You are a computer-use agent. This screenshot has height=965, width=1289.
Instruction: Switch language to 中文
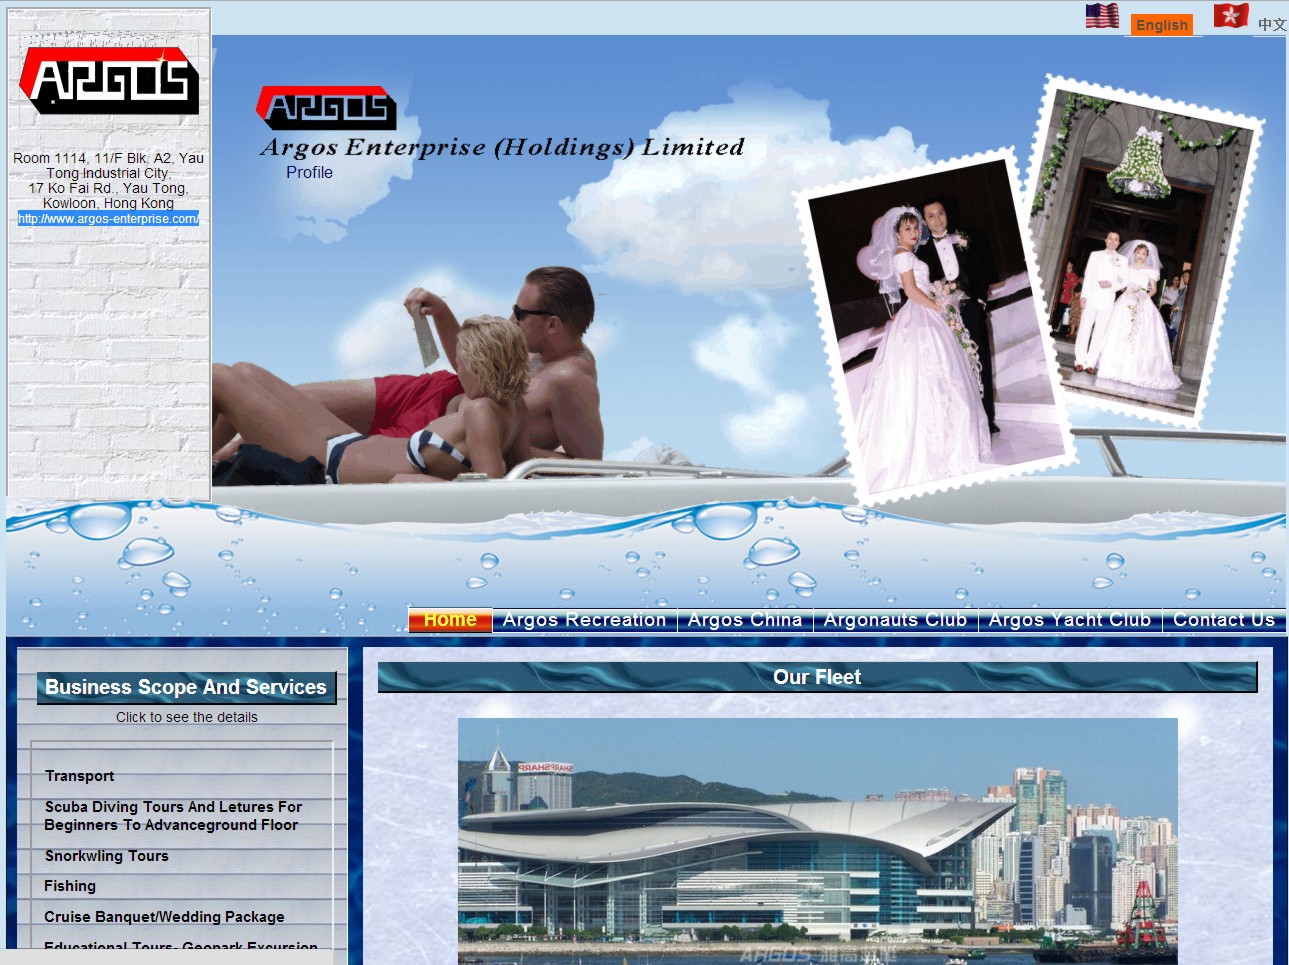1272,25
